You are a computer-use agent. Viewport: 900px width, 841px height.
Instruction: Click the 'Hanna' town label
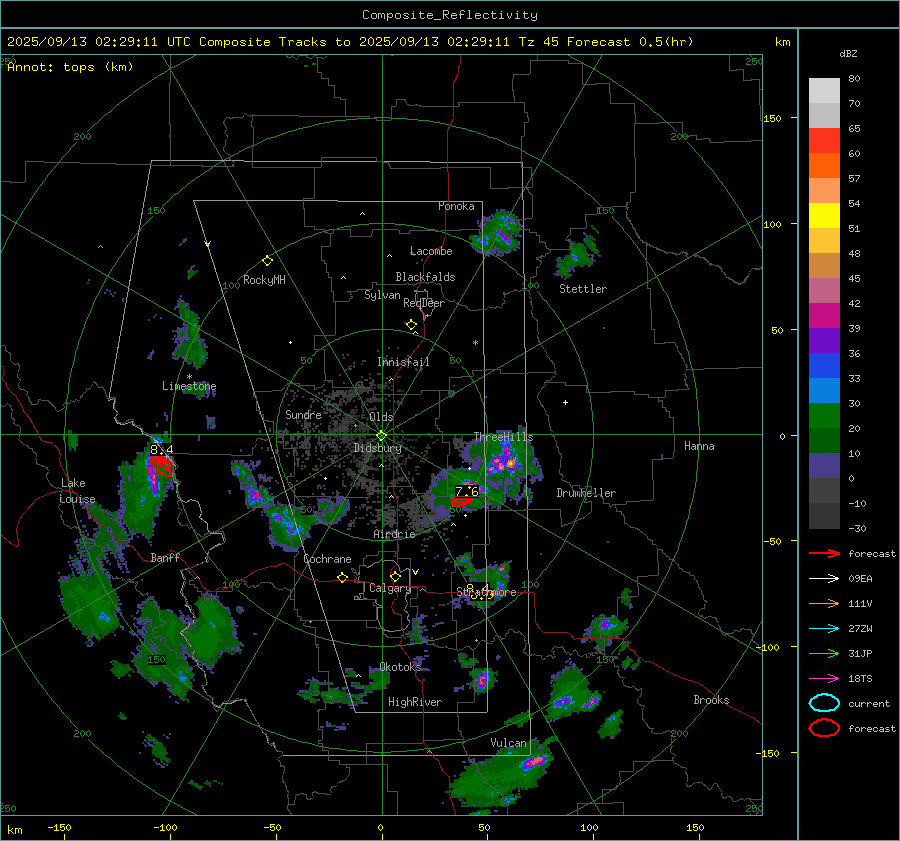pyautogui.click(x=699, y=446)
